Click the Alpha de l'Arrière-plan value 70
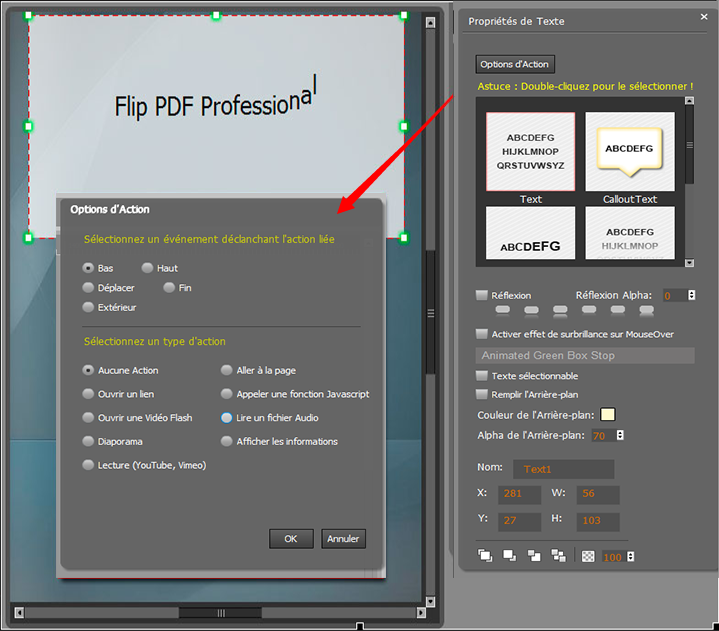This screenshot has width=719, height=631. tap(603, 436)
